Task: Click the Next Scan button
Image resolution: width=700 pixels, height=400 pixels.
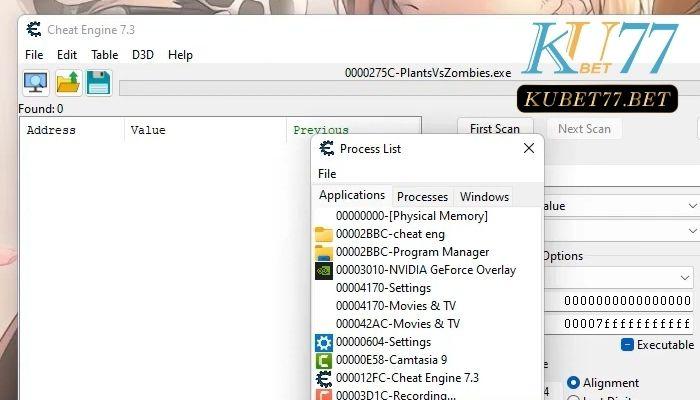Action: (584, 129)
